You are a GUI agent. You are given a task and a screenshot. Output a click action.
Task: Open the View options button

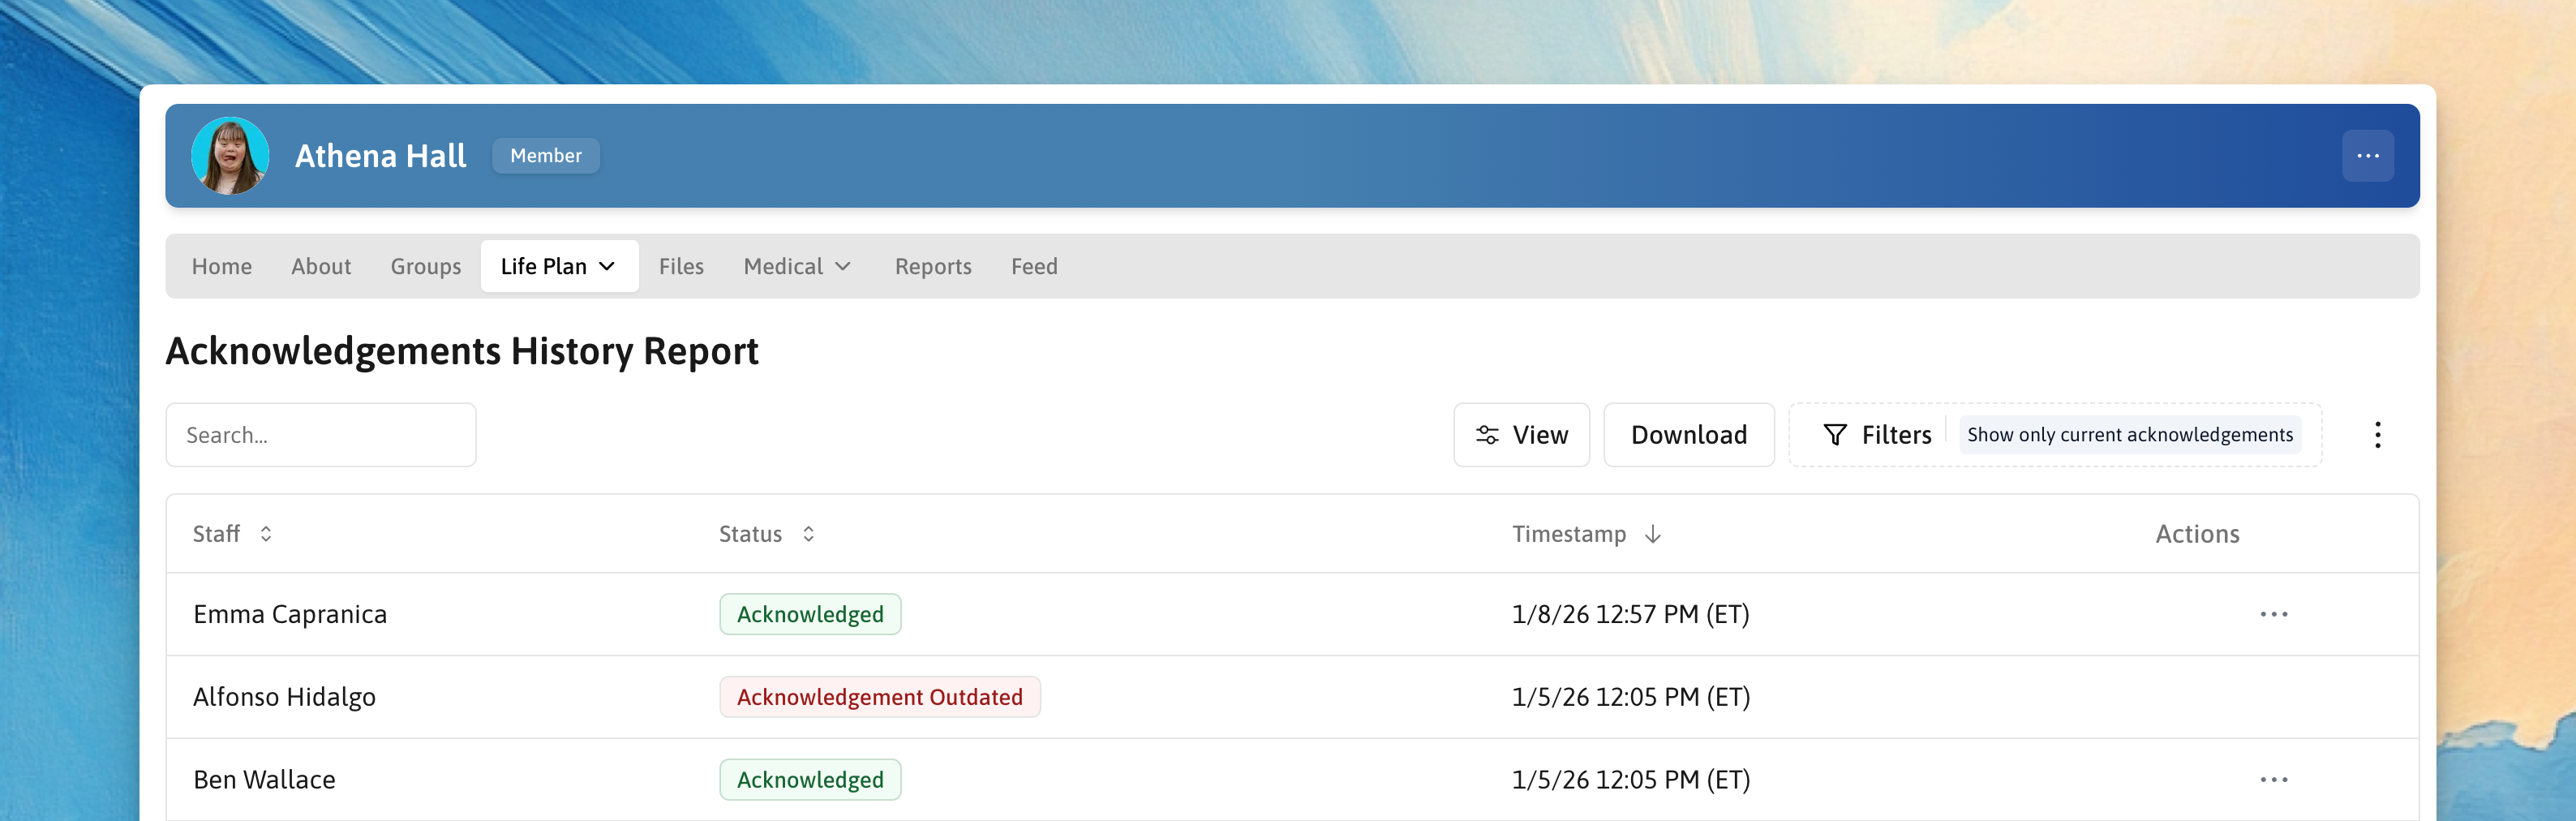coord(1521,435)
